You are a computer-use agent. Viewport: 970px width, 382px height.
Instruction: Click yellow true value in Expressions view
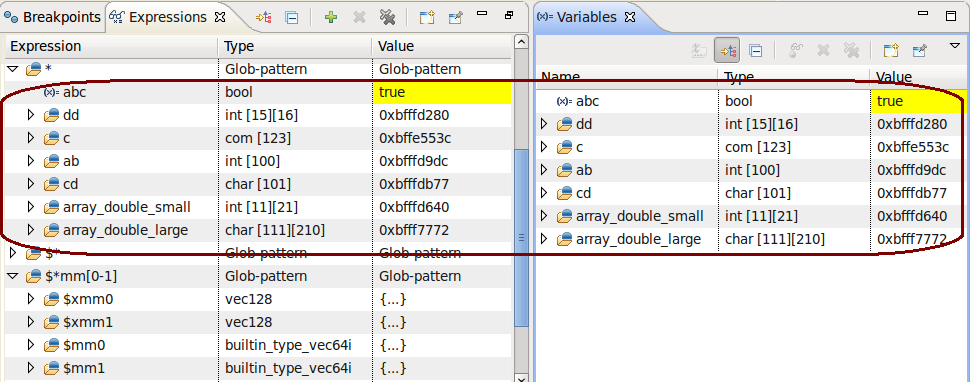pyautogui.click(x=442, y=92)
